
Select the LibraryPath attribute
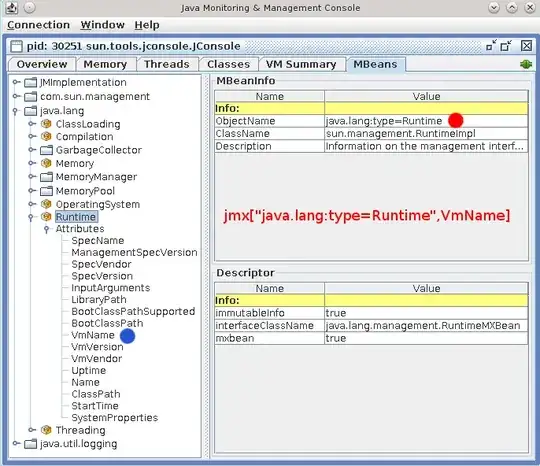coord(99,300)
